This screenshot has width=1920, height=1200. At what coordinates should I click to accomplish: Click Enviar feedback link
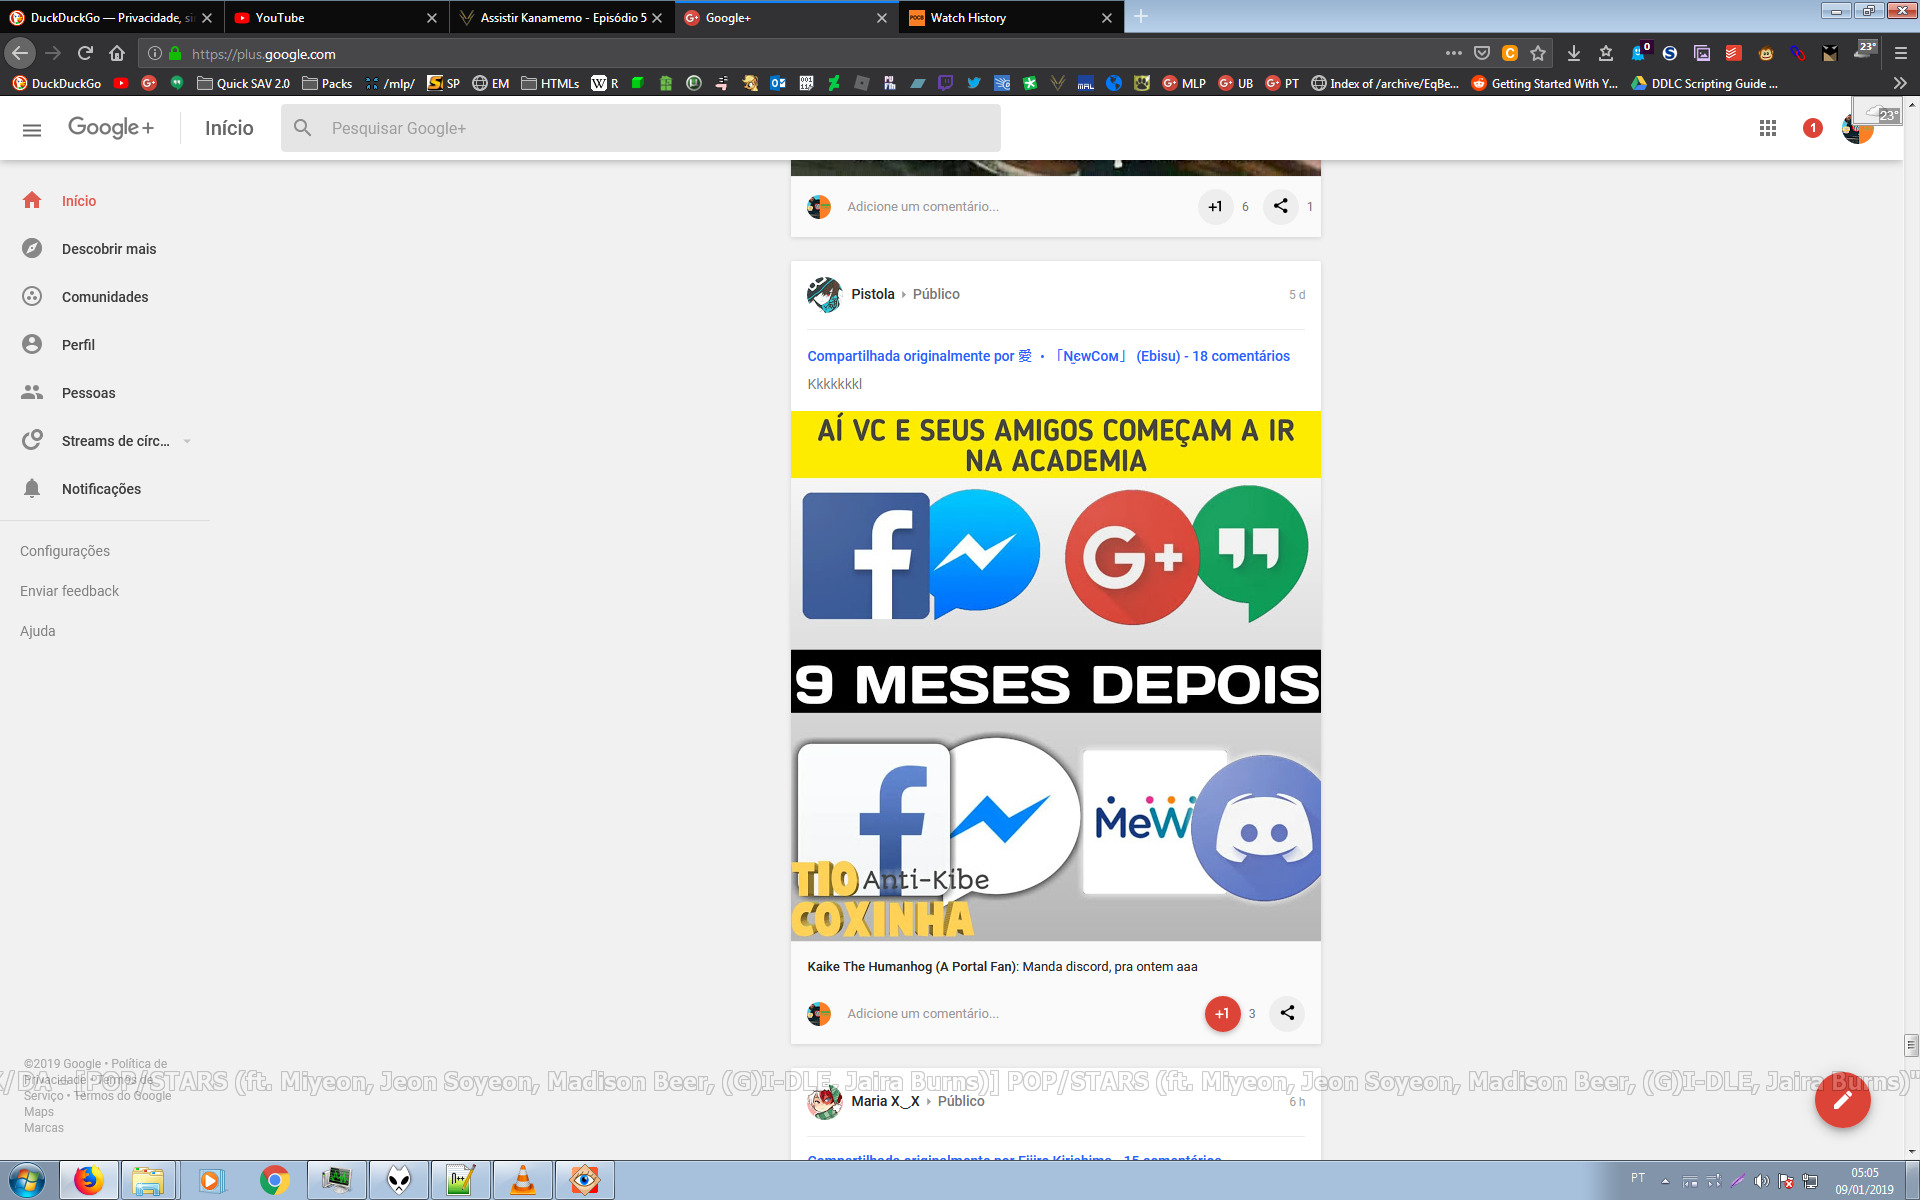[69, 591]
